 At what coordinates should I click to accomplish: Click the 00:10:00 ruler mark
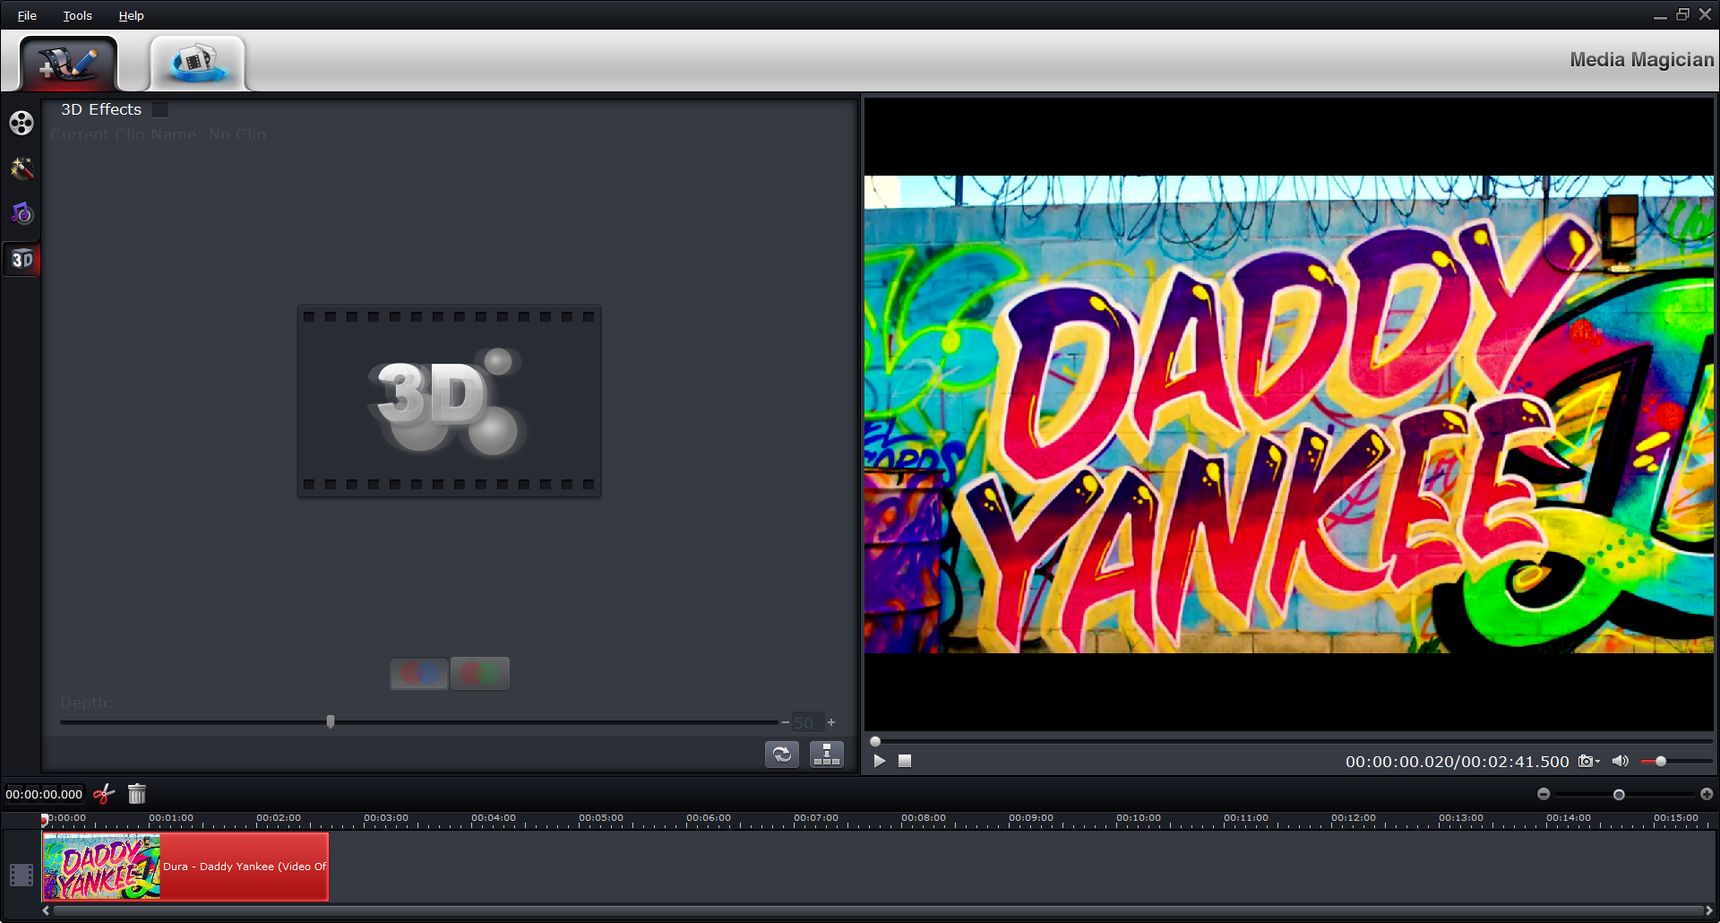[1138, 818]
